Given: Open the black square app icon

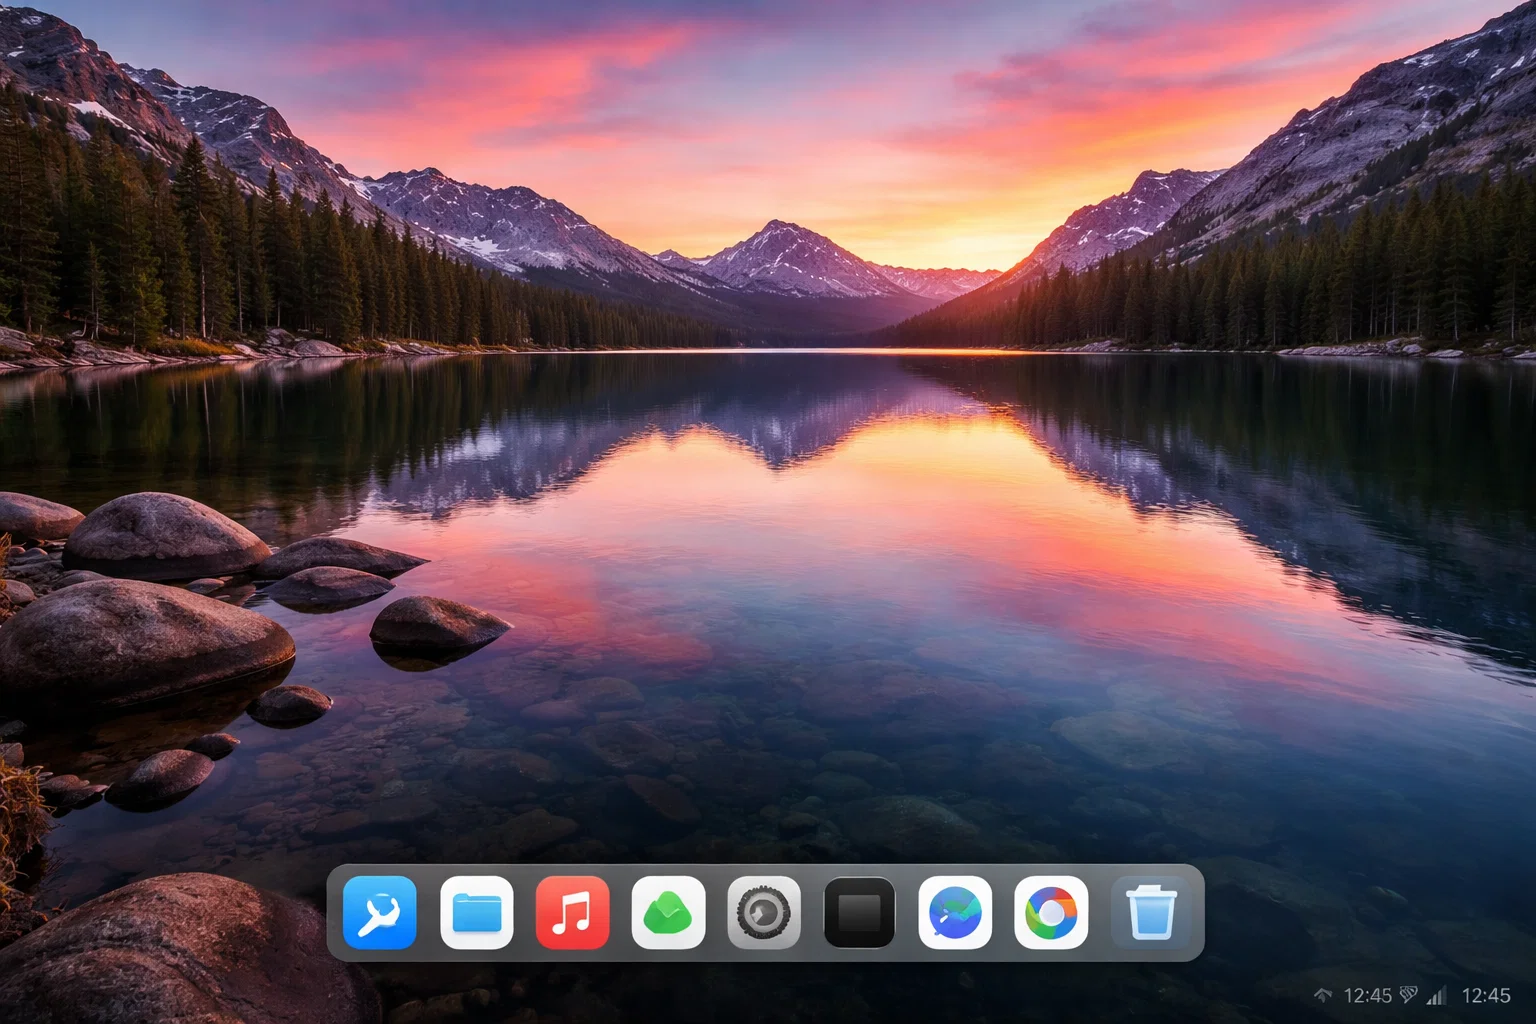Looking at the screenshot, I should tap(860, 912).
